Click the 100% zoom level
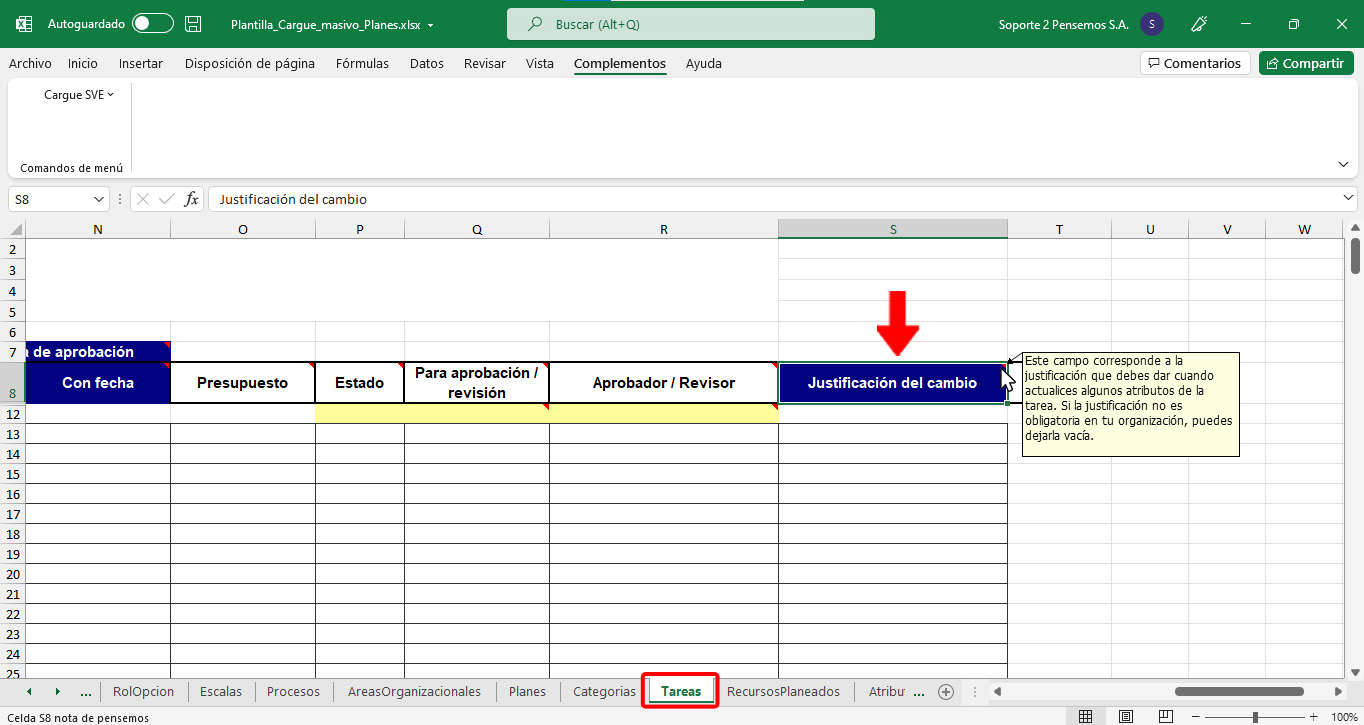The height and width of the screenshot is (725, 1364). [x=1344, y=716]
